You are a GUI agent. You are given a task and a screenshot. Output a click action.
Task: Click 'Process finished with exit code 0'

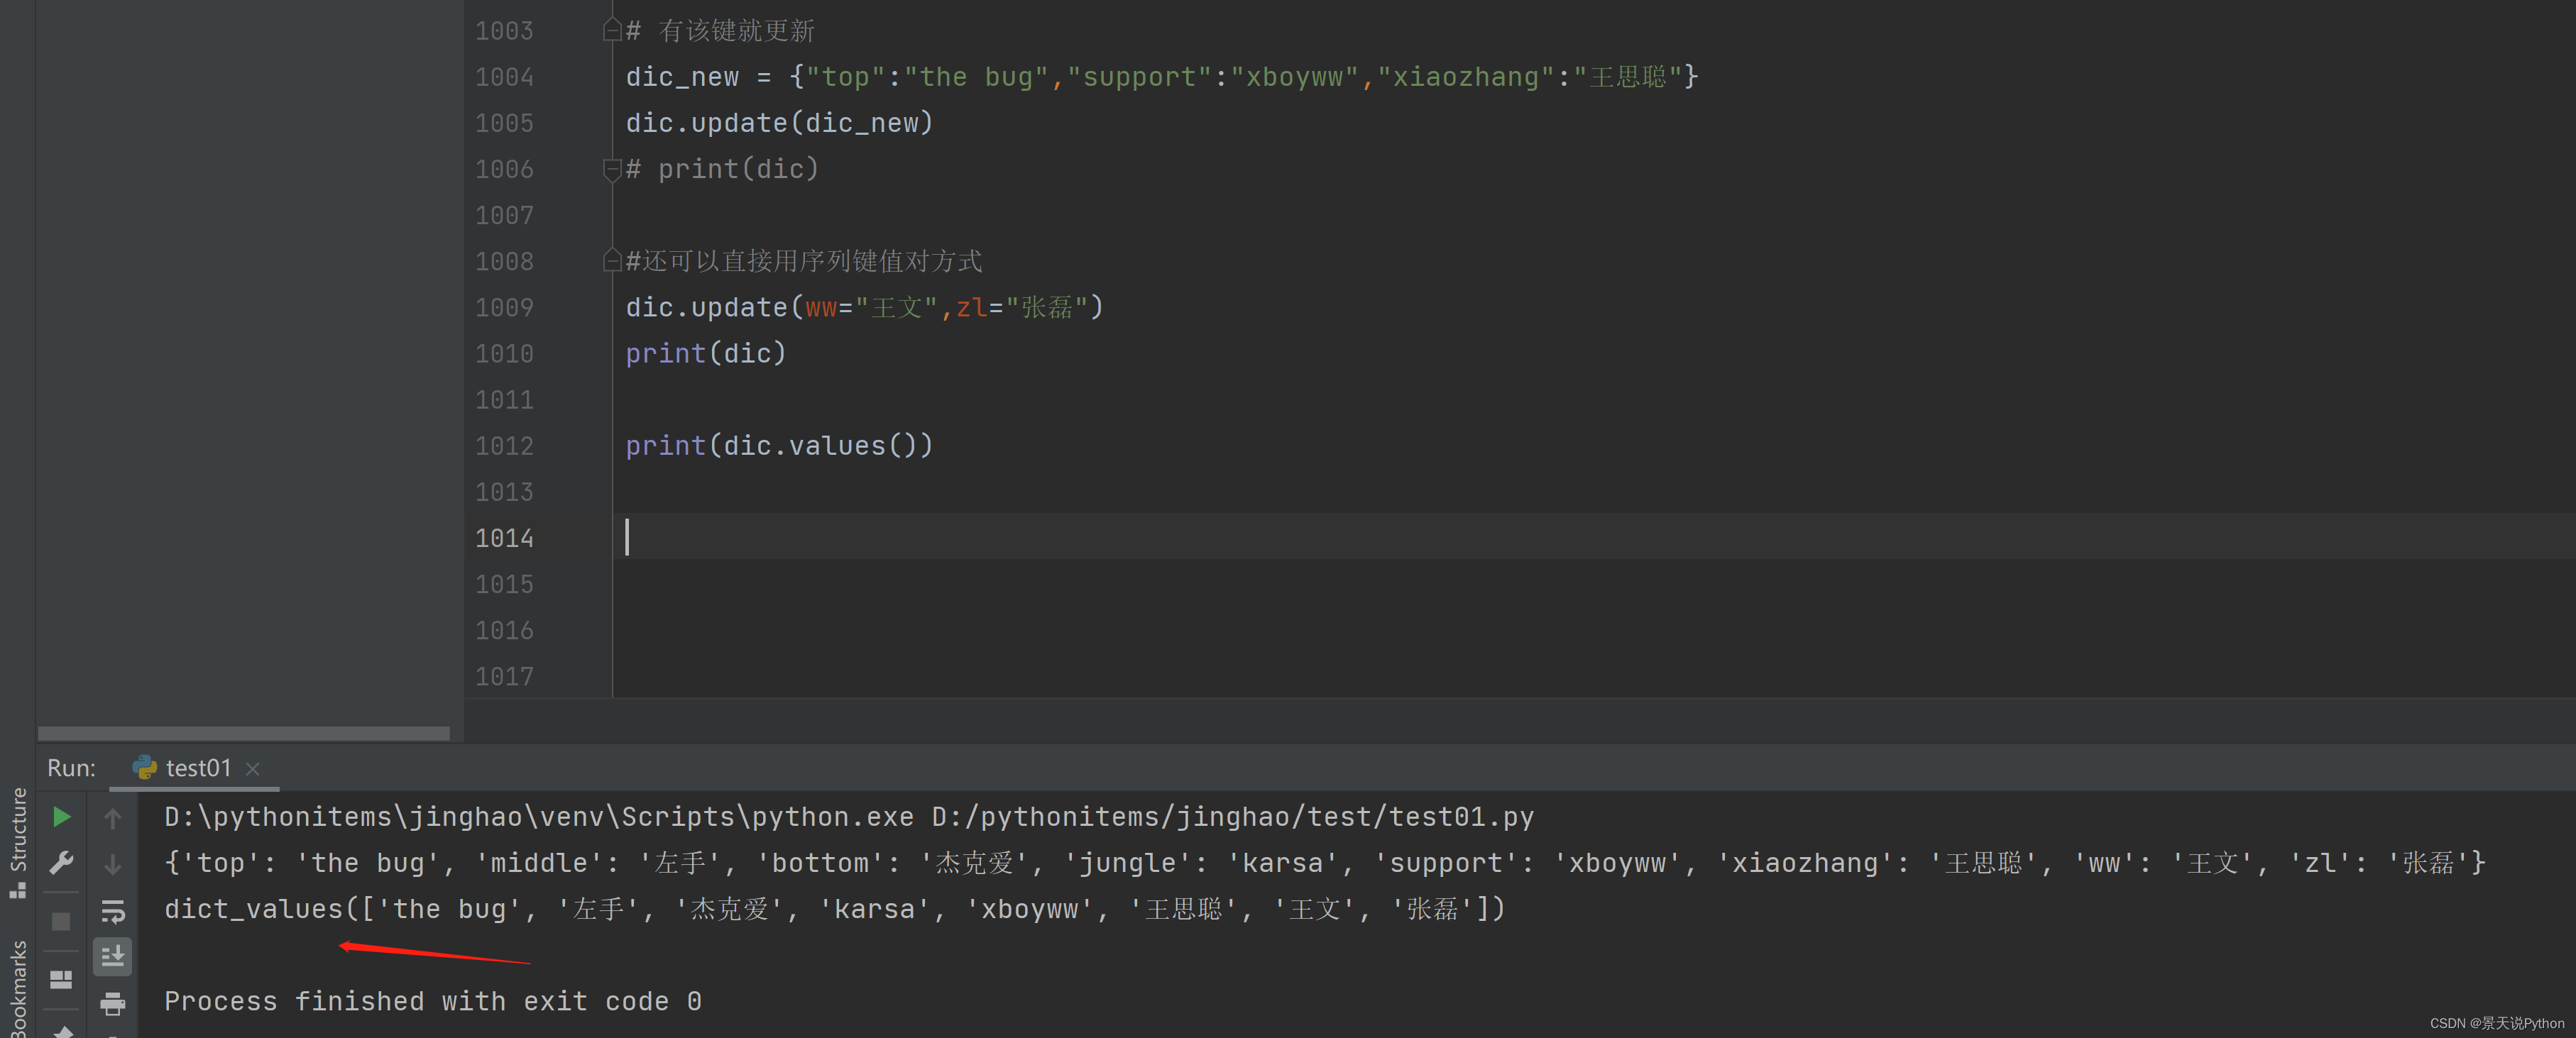[432, 1001]
